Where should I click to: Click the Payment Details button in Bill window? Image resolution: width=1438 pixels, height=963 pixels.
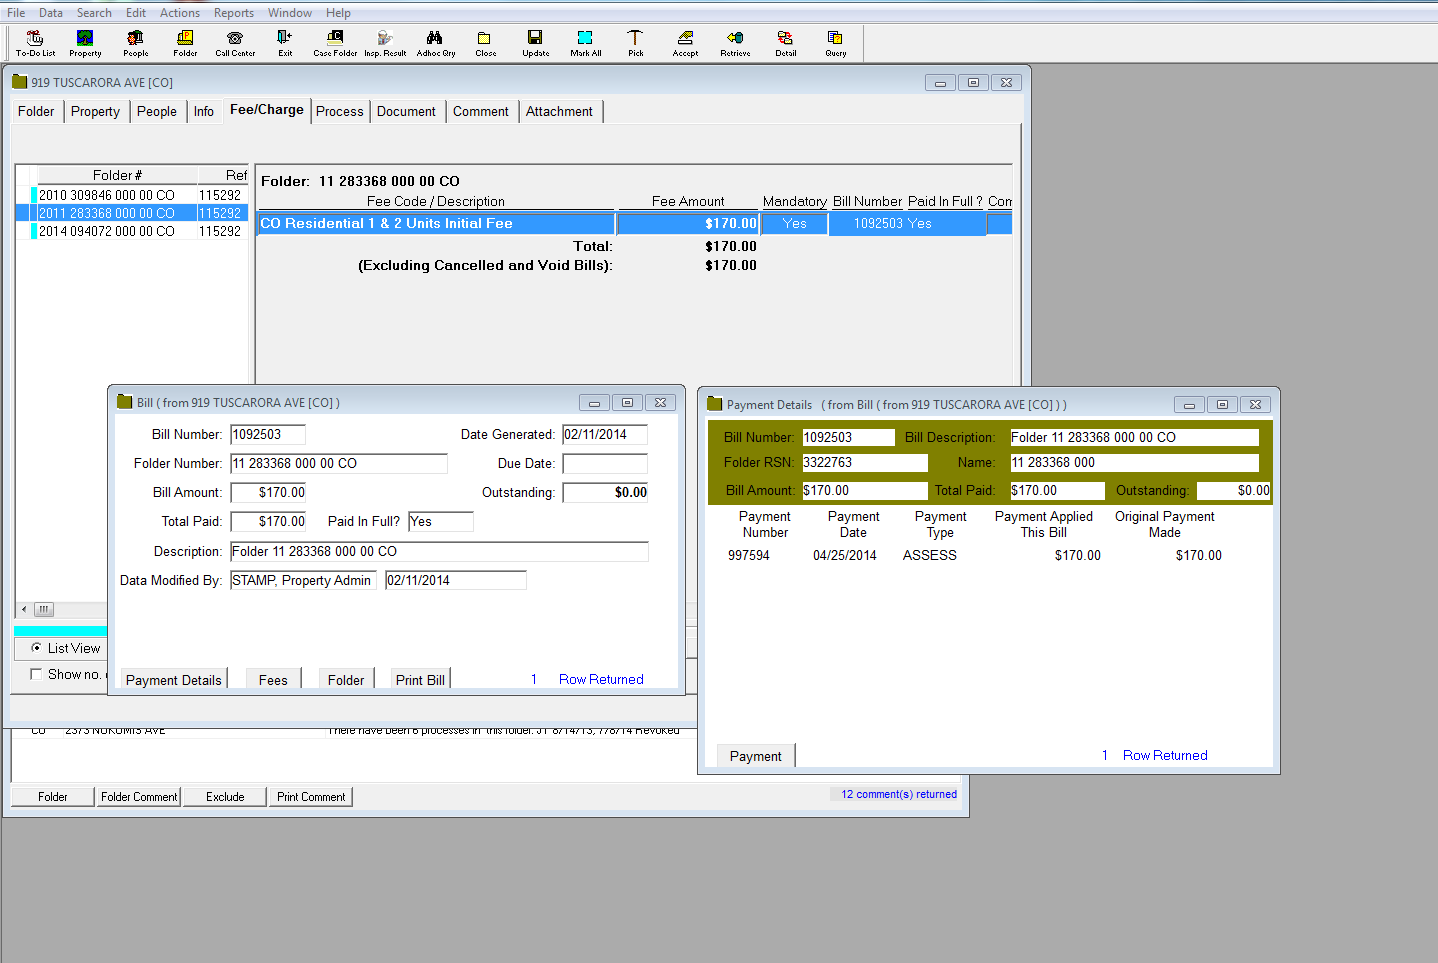pos(174,680)
